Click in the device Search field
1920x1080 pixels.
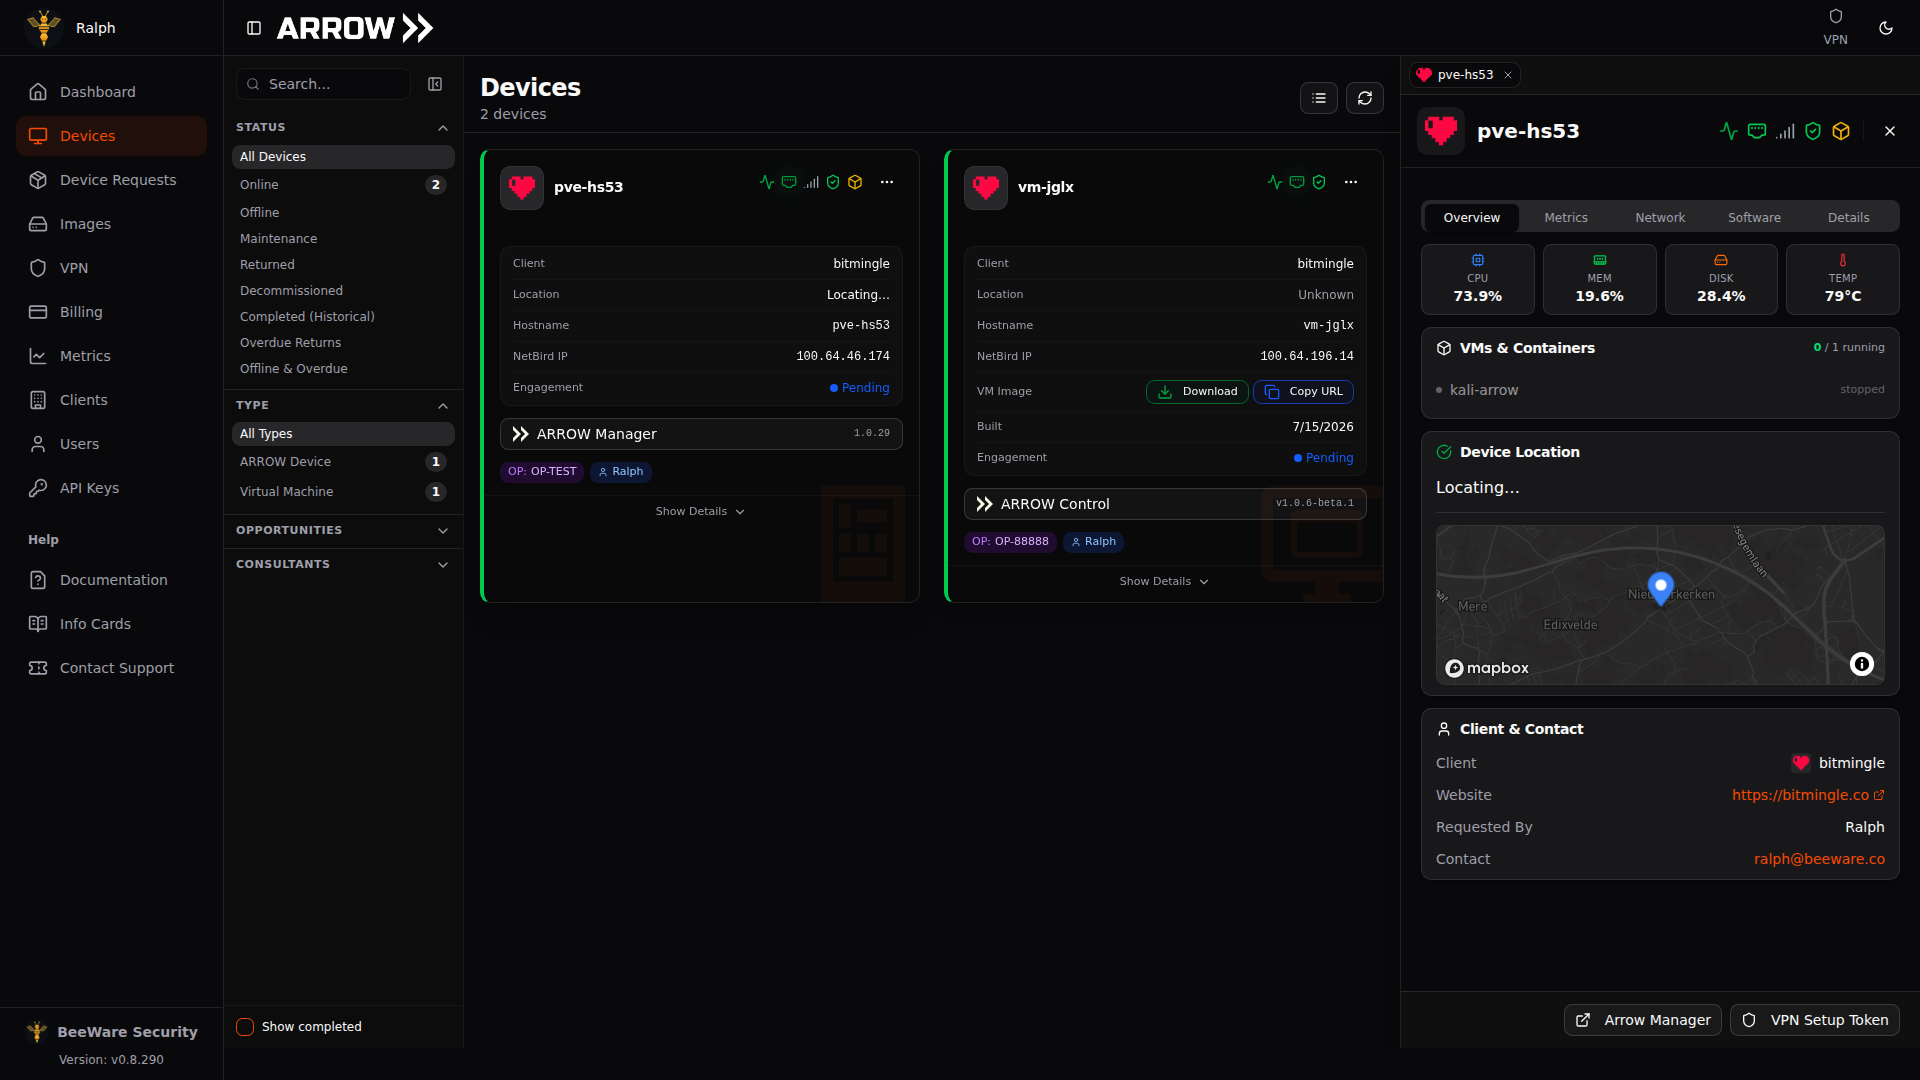(x=323, y=84)
